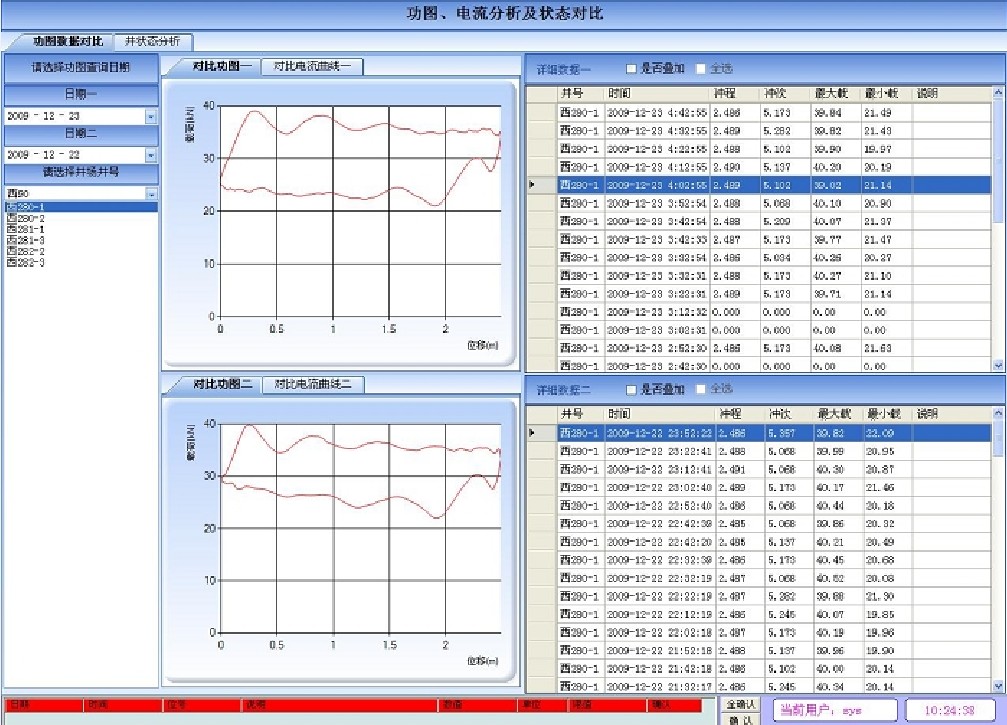The height and width of the screenshot is (725, 1007).
Task: Click 全确认 button
Action: (740, 704)
